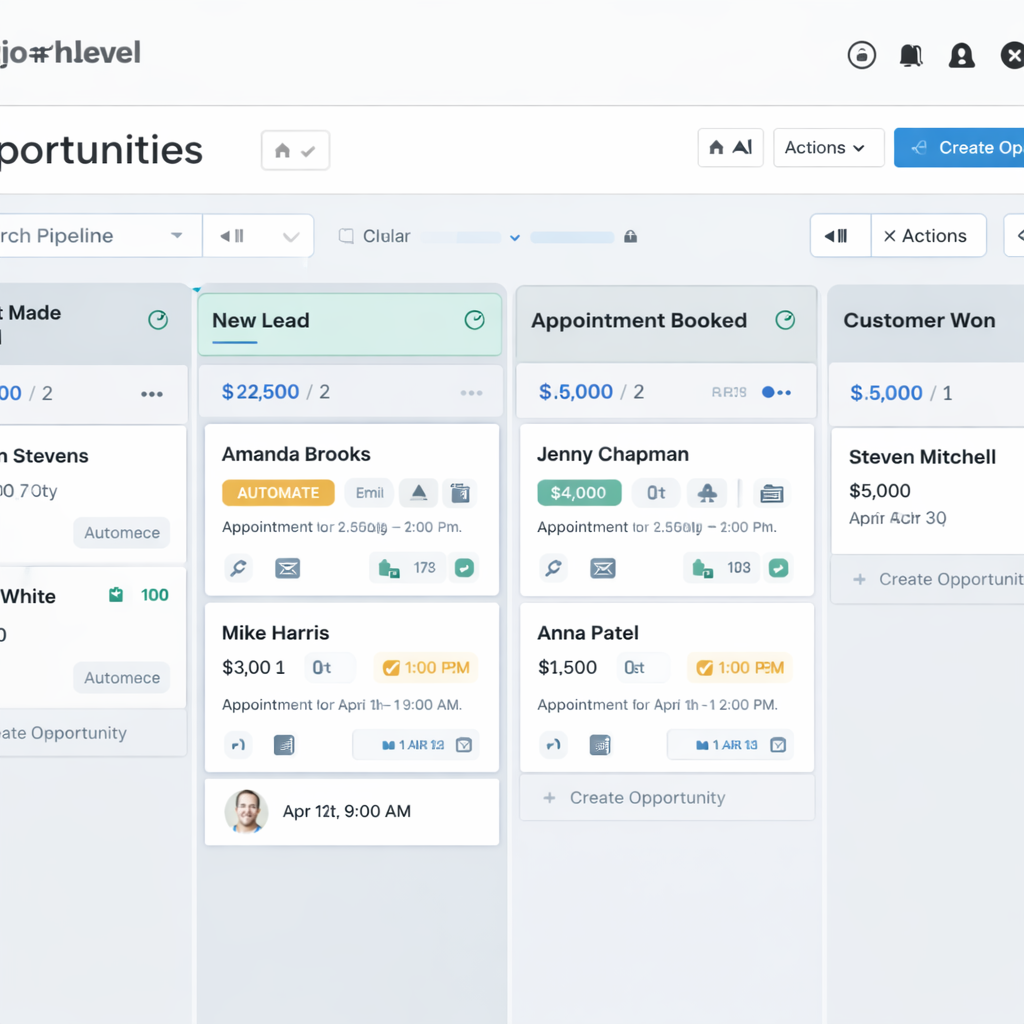
Task: Click envelope icon on Amanda Brooks card
Action: pyautogui.click(x=288, y=568)
